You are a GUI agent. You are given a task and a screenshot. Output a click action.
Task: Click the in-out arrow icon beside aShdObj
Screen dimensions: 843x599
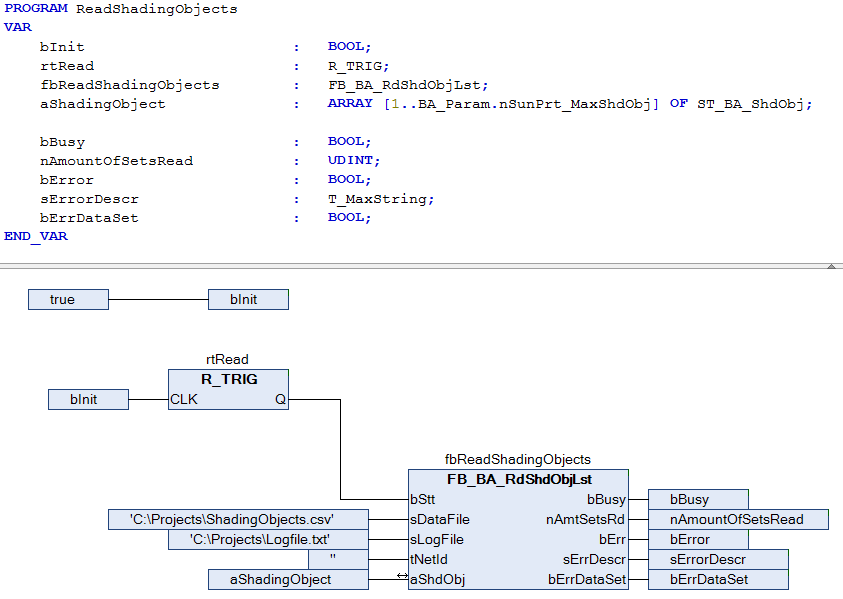point(402,576)
